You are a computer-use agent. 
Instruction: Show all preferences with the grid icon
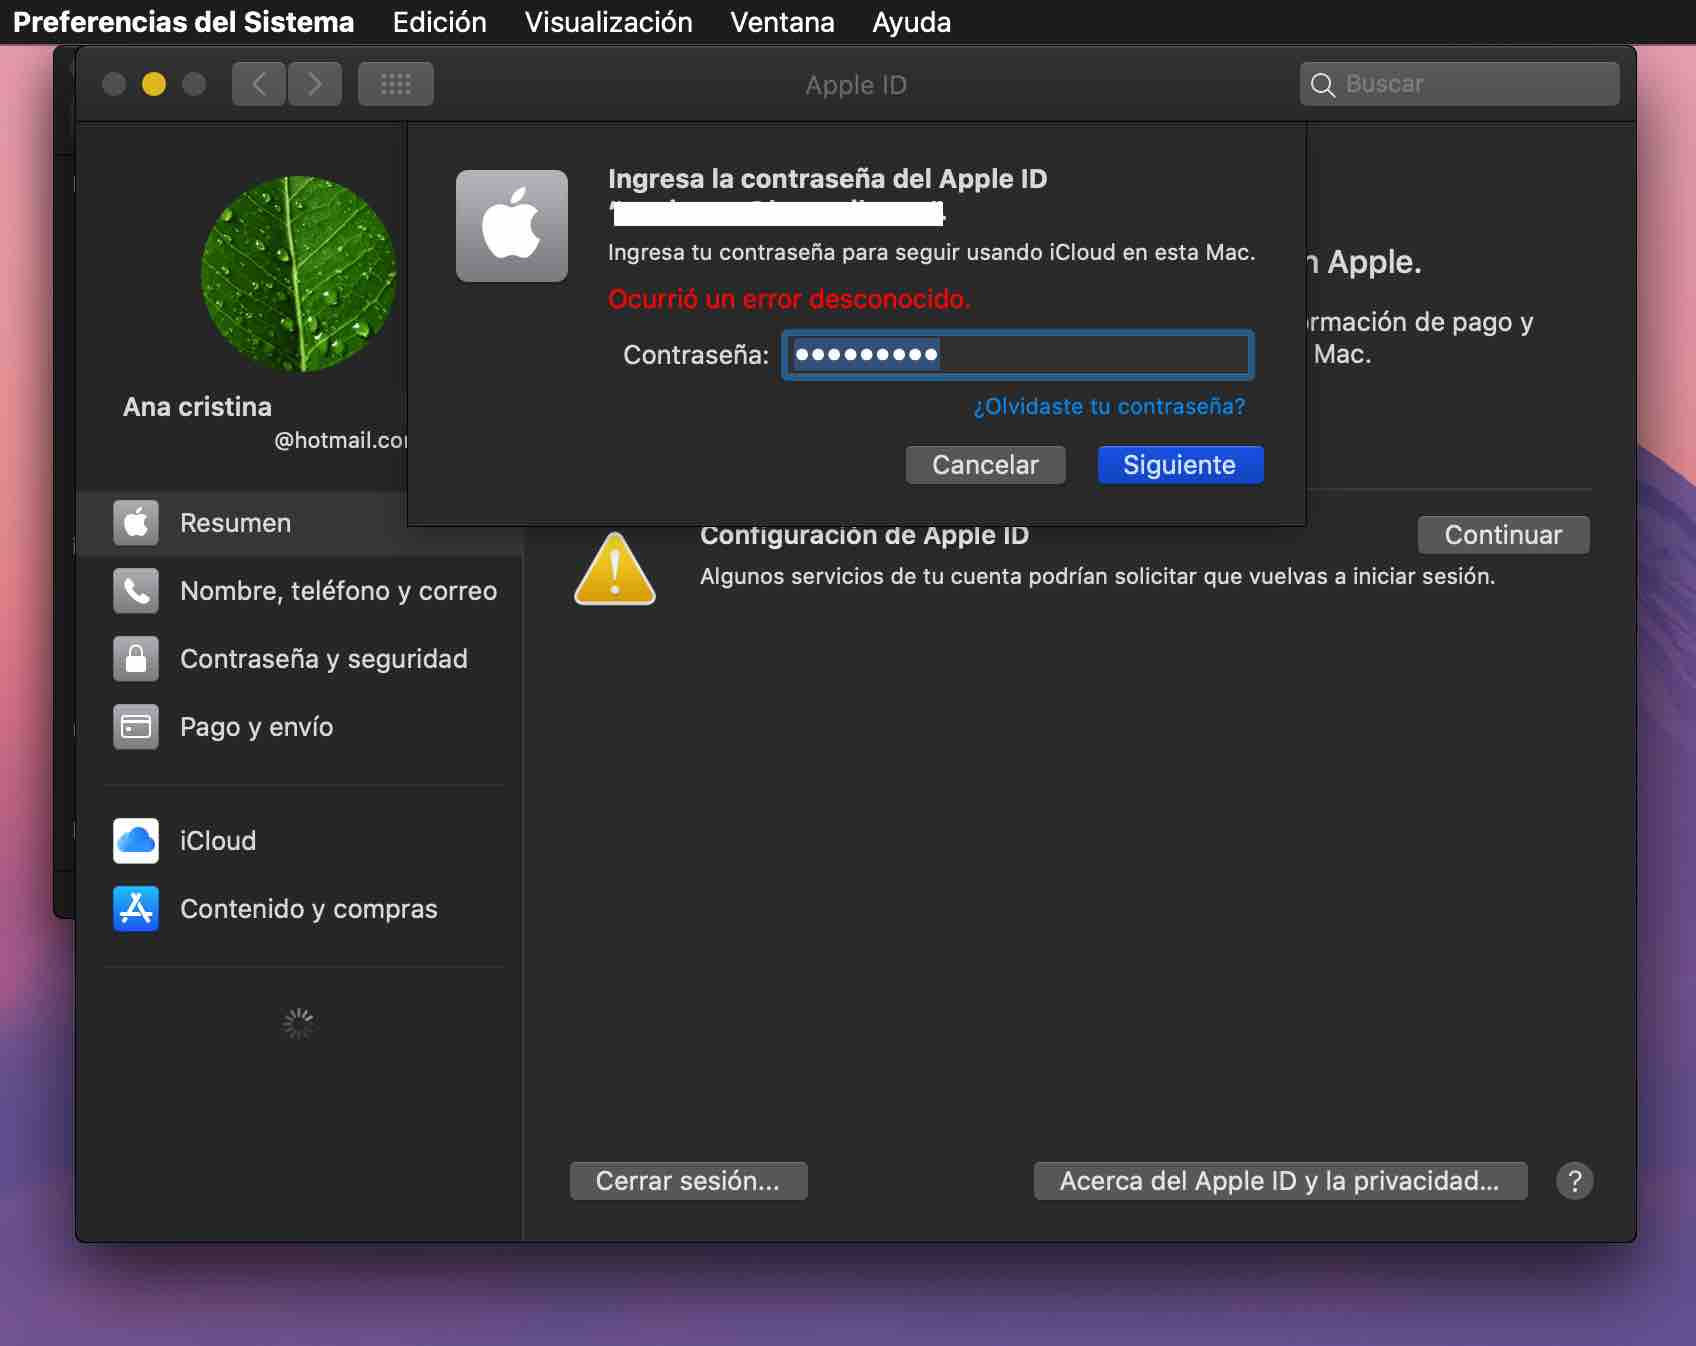[396, 84]
